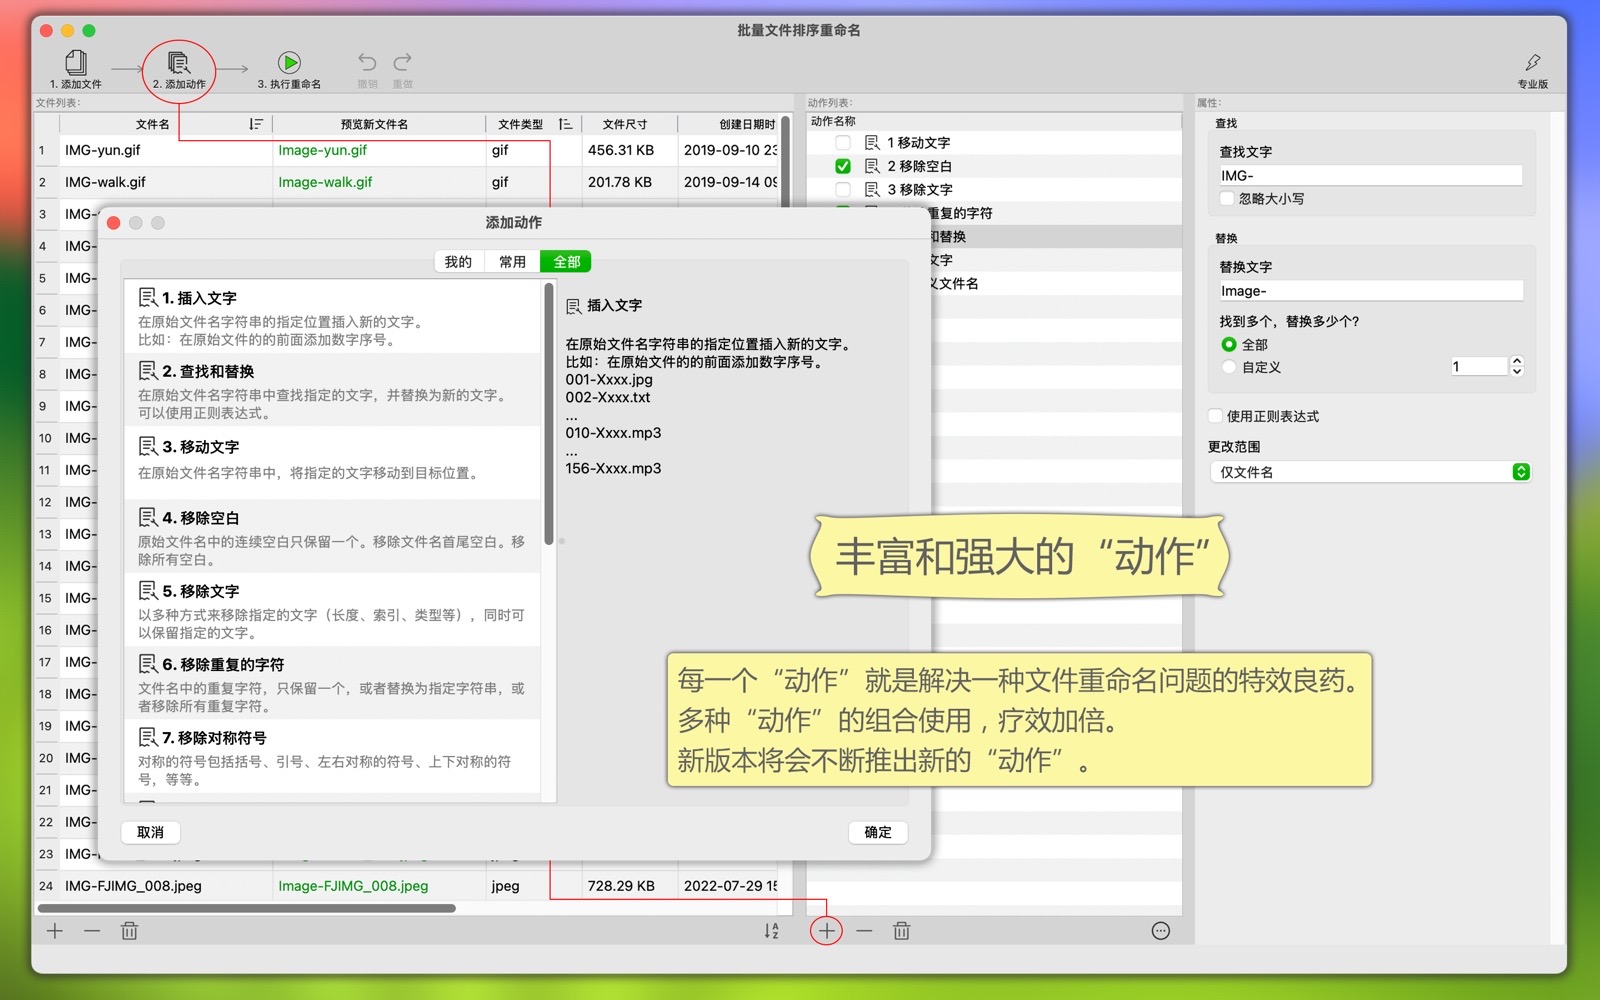The height and width of the screenshot is (1000, 1600).
Task: Open the action list more options icon
Action: point(1160,931)
